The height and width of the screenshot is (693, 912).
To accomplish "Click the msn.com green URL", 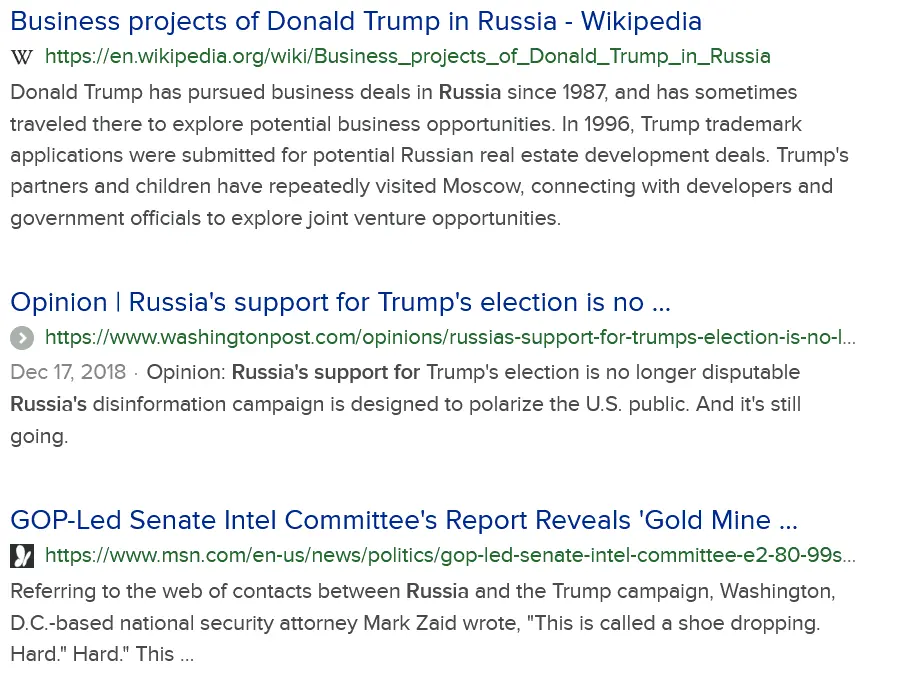I will click(x=450, y=555).
